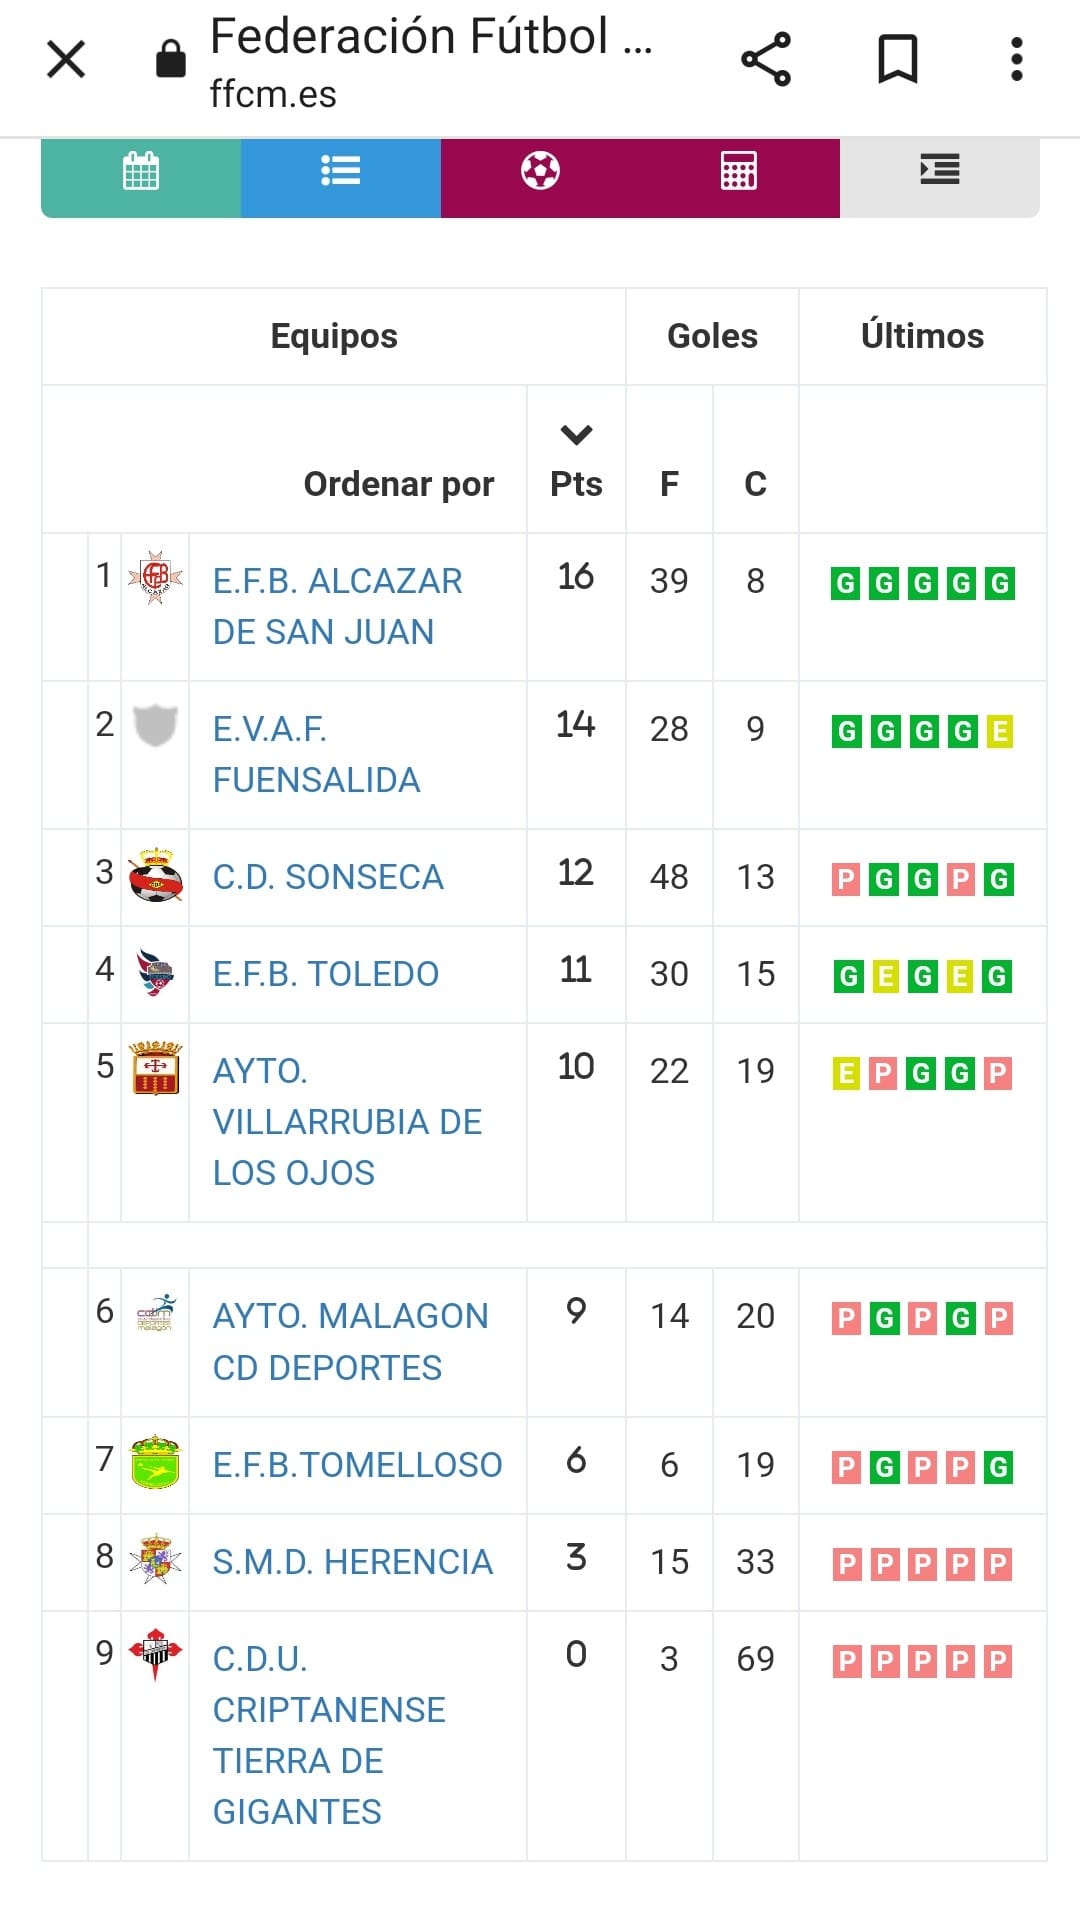This screenshot has height=1905, width=1080.
Task: Open C.D. SONSECA team page
Action: click(x=328, y=877)
